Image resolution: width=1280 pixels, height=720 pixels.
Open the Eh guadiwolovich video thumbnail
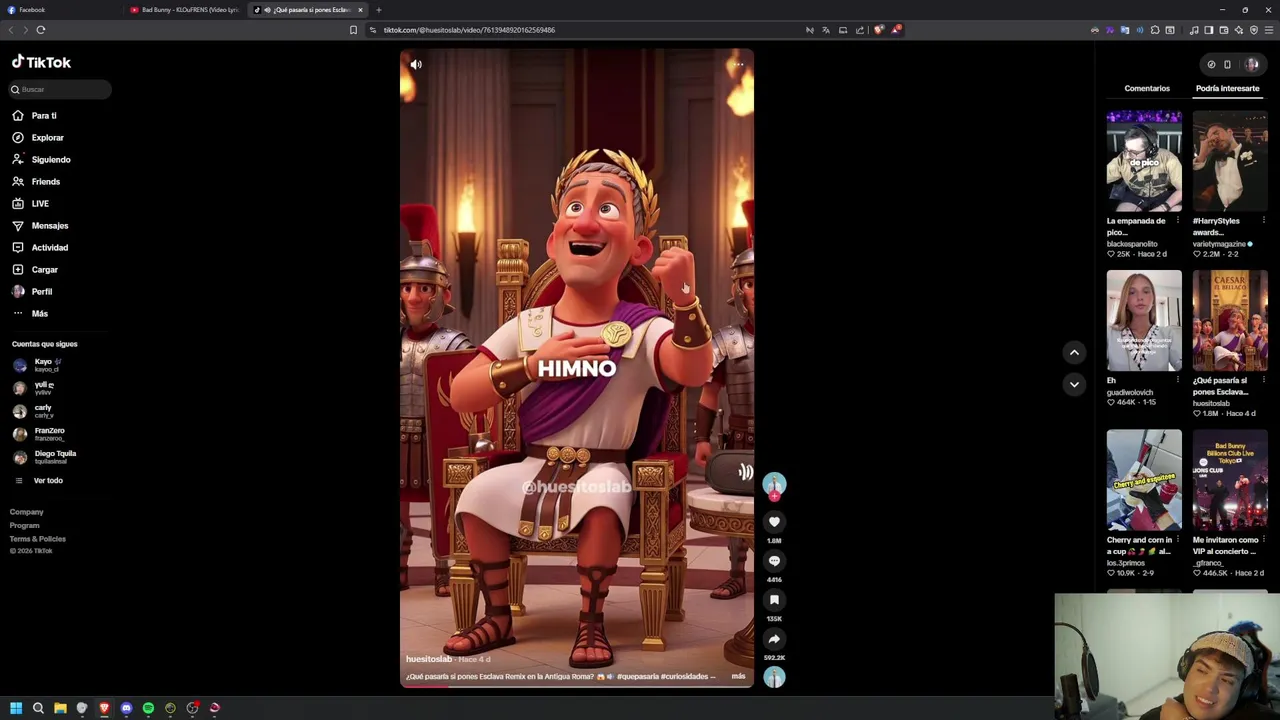click(x=1144, y=321)
